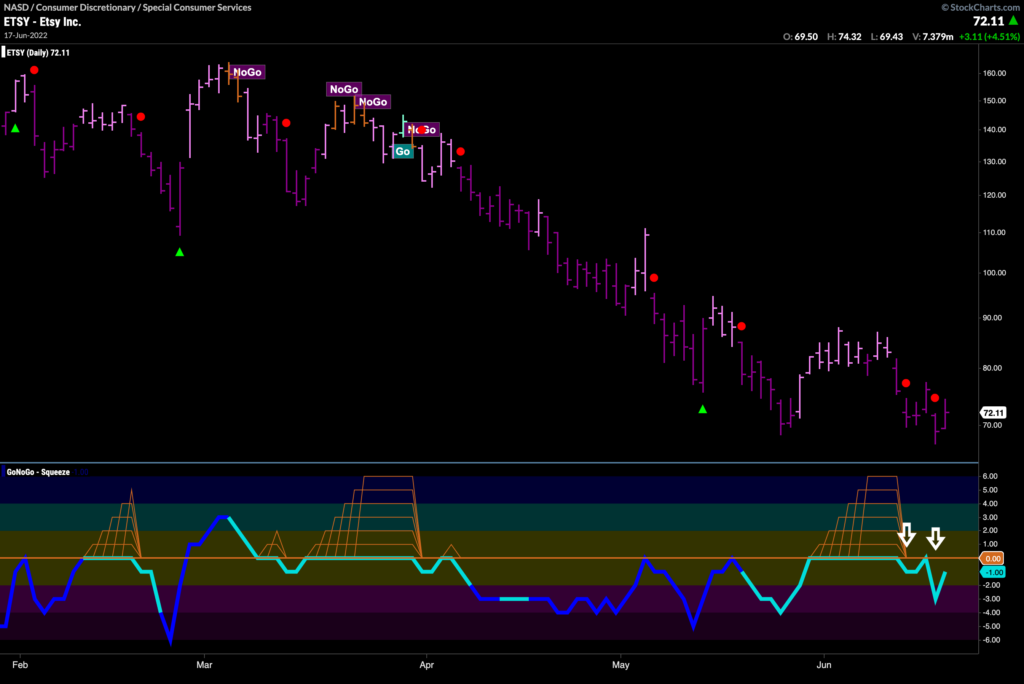Image resolution: width=1024 pixels, height=684 pixels.
Task: Click the 110.00 price axis label
Action: [994, 233]
